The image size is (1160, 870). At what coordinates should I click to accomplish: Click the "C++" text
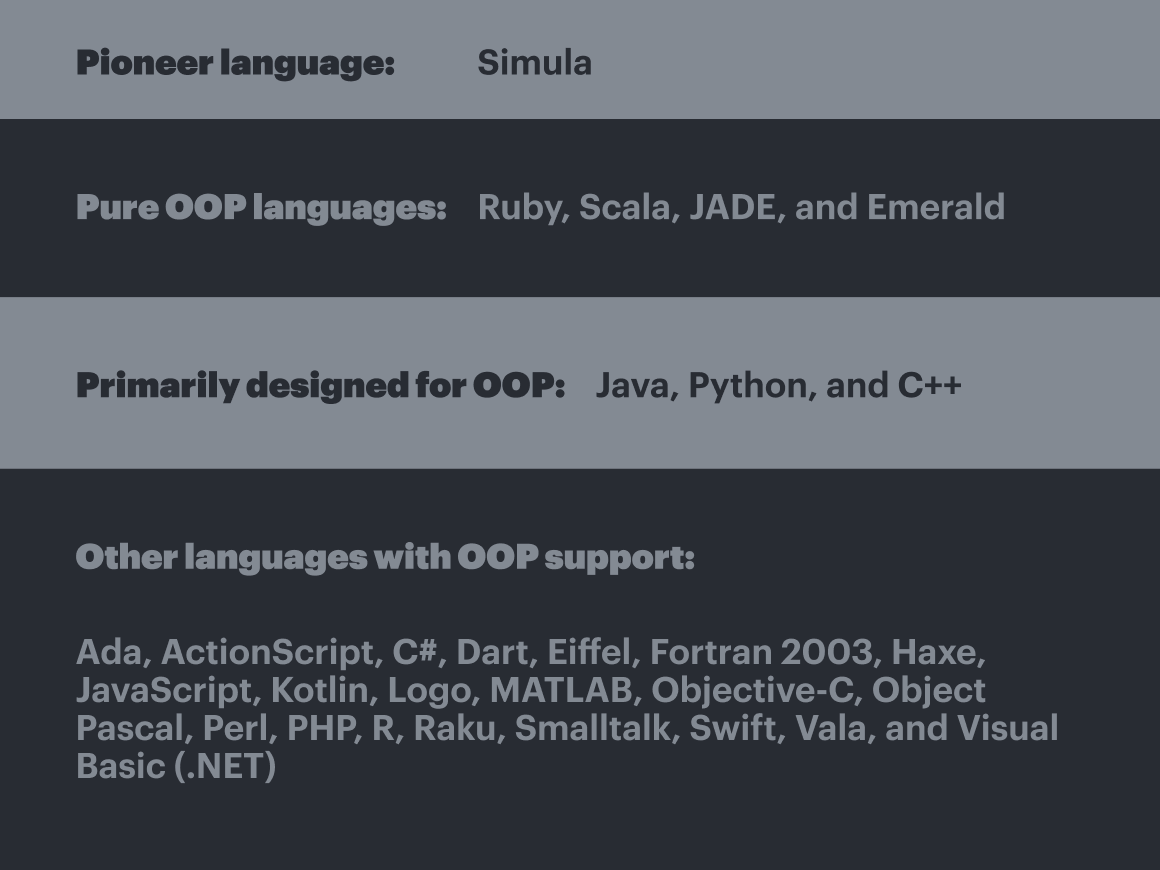click(x=929, y=386)
